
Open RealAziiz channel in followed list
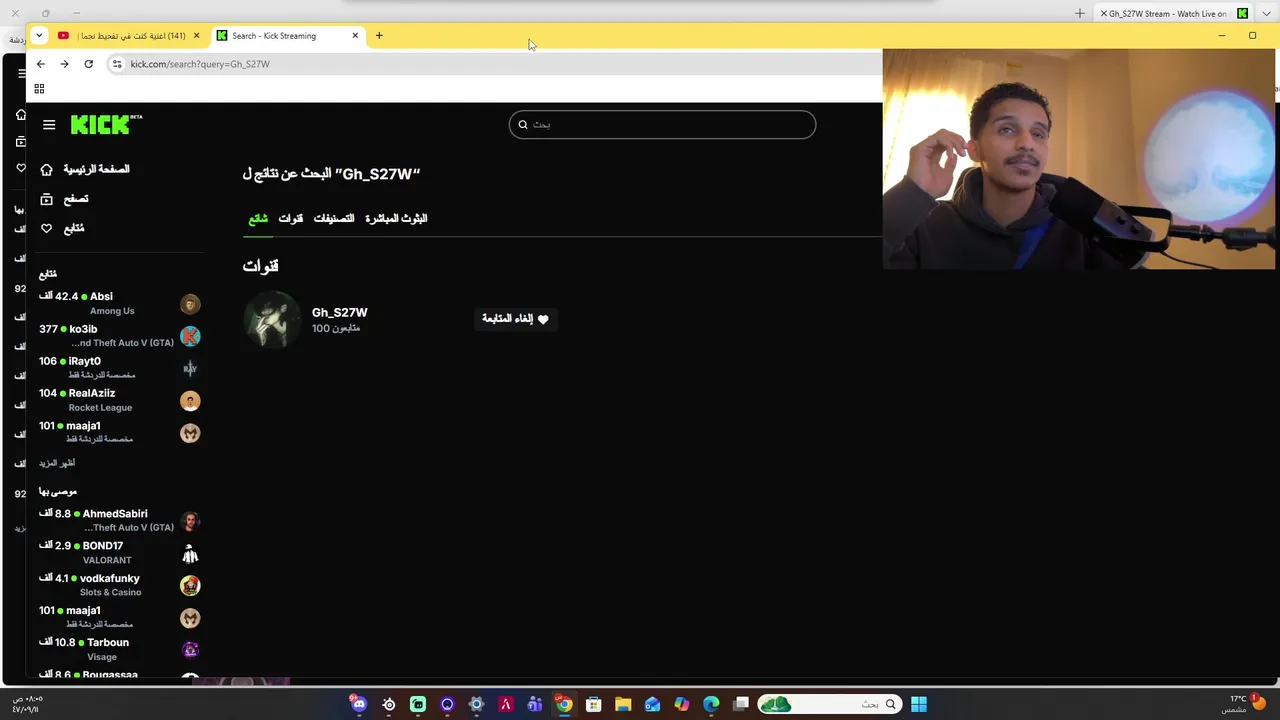(120, 400)
